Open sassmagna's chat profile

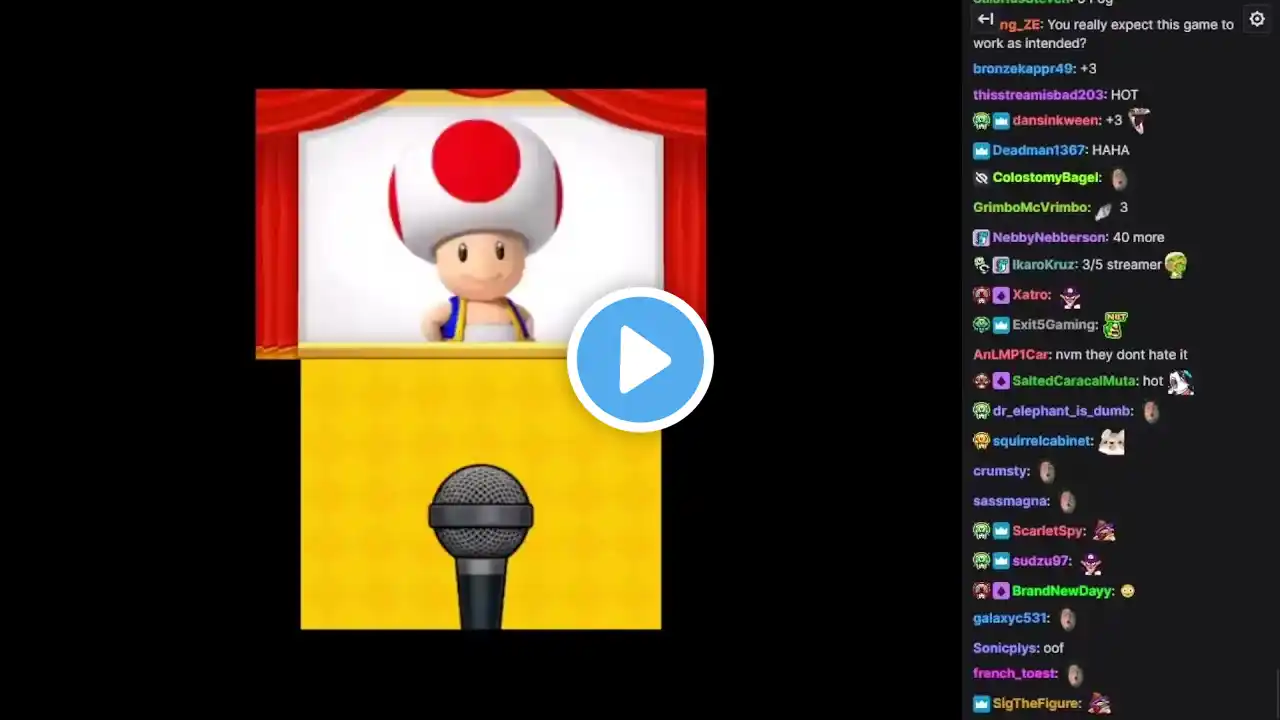click(1011, 501)
